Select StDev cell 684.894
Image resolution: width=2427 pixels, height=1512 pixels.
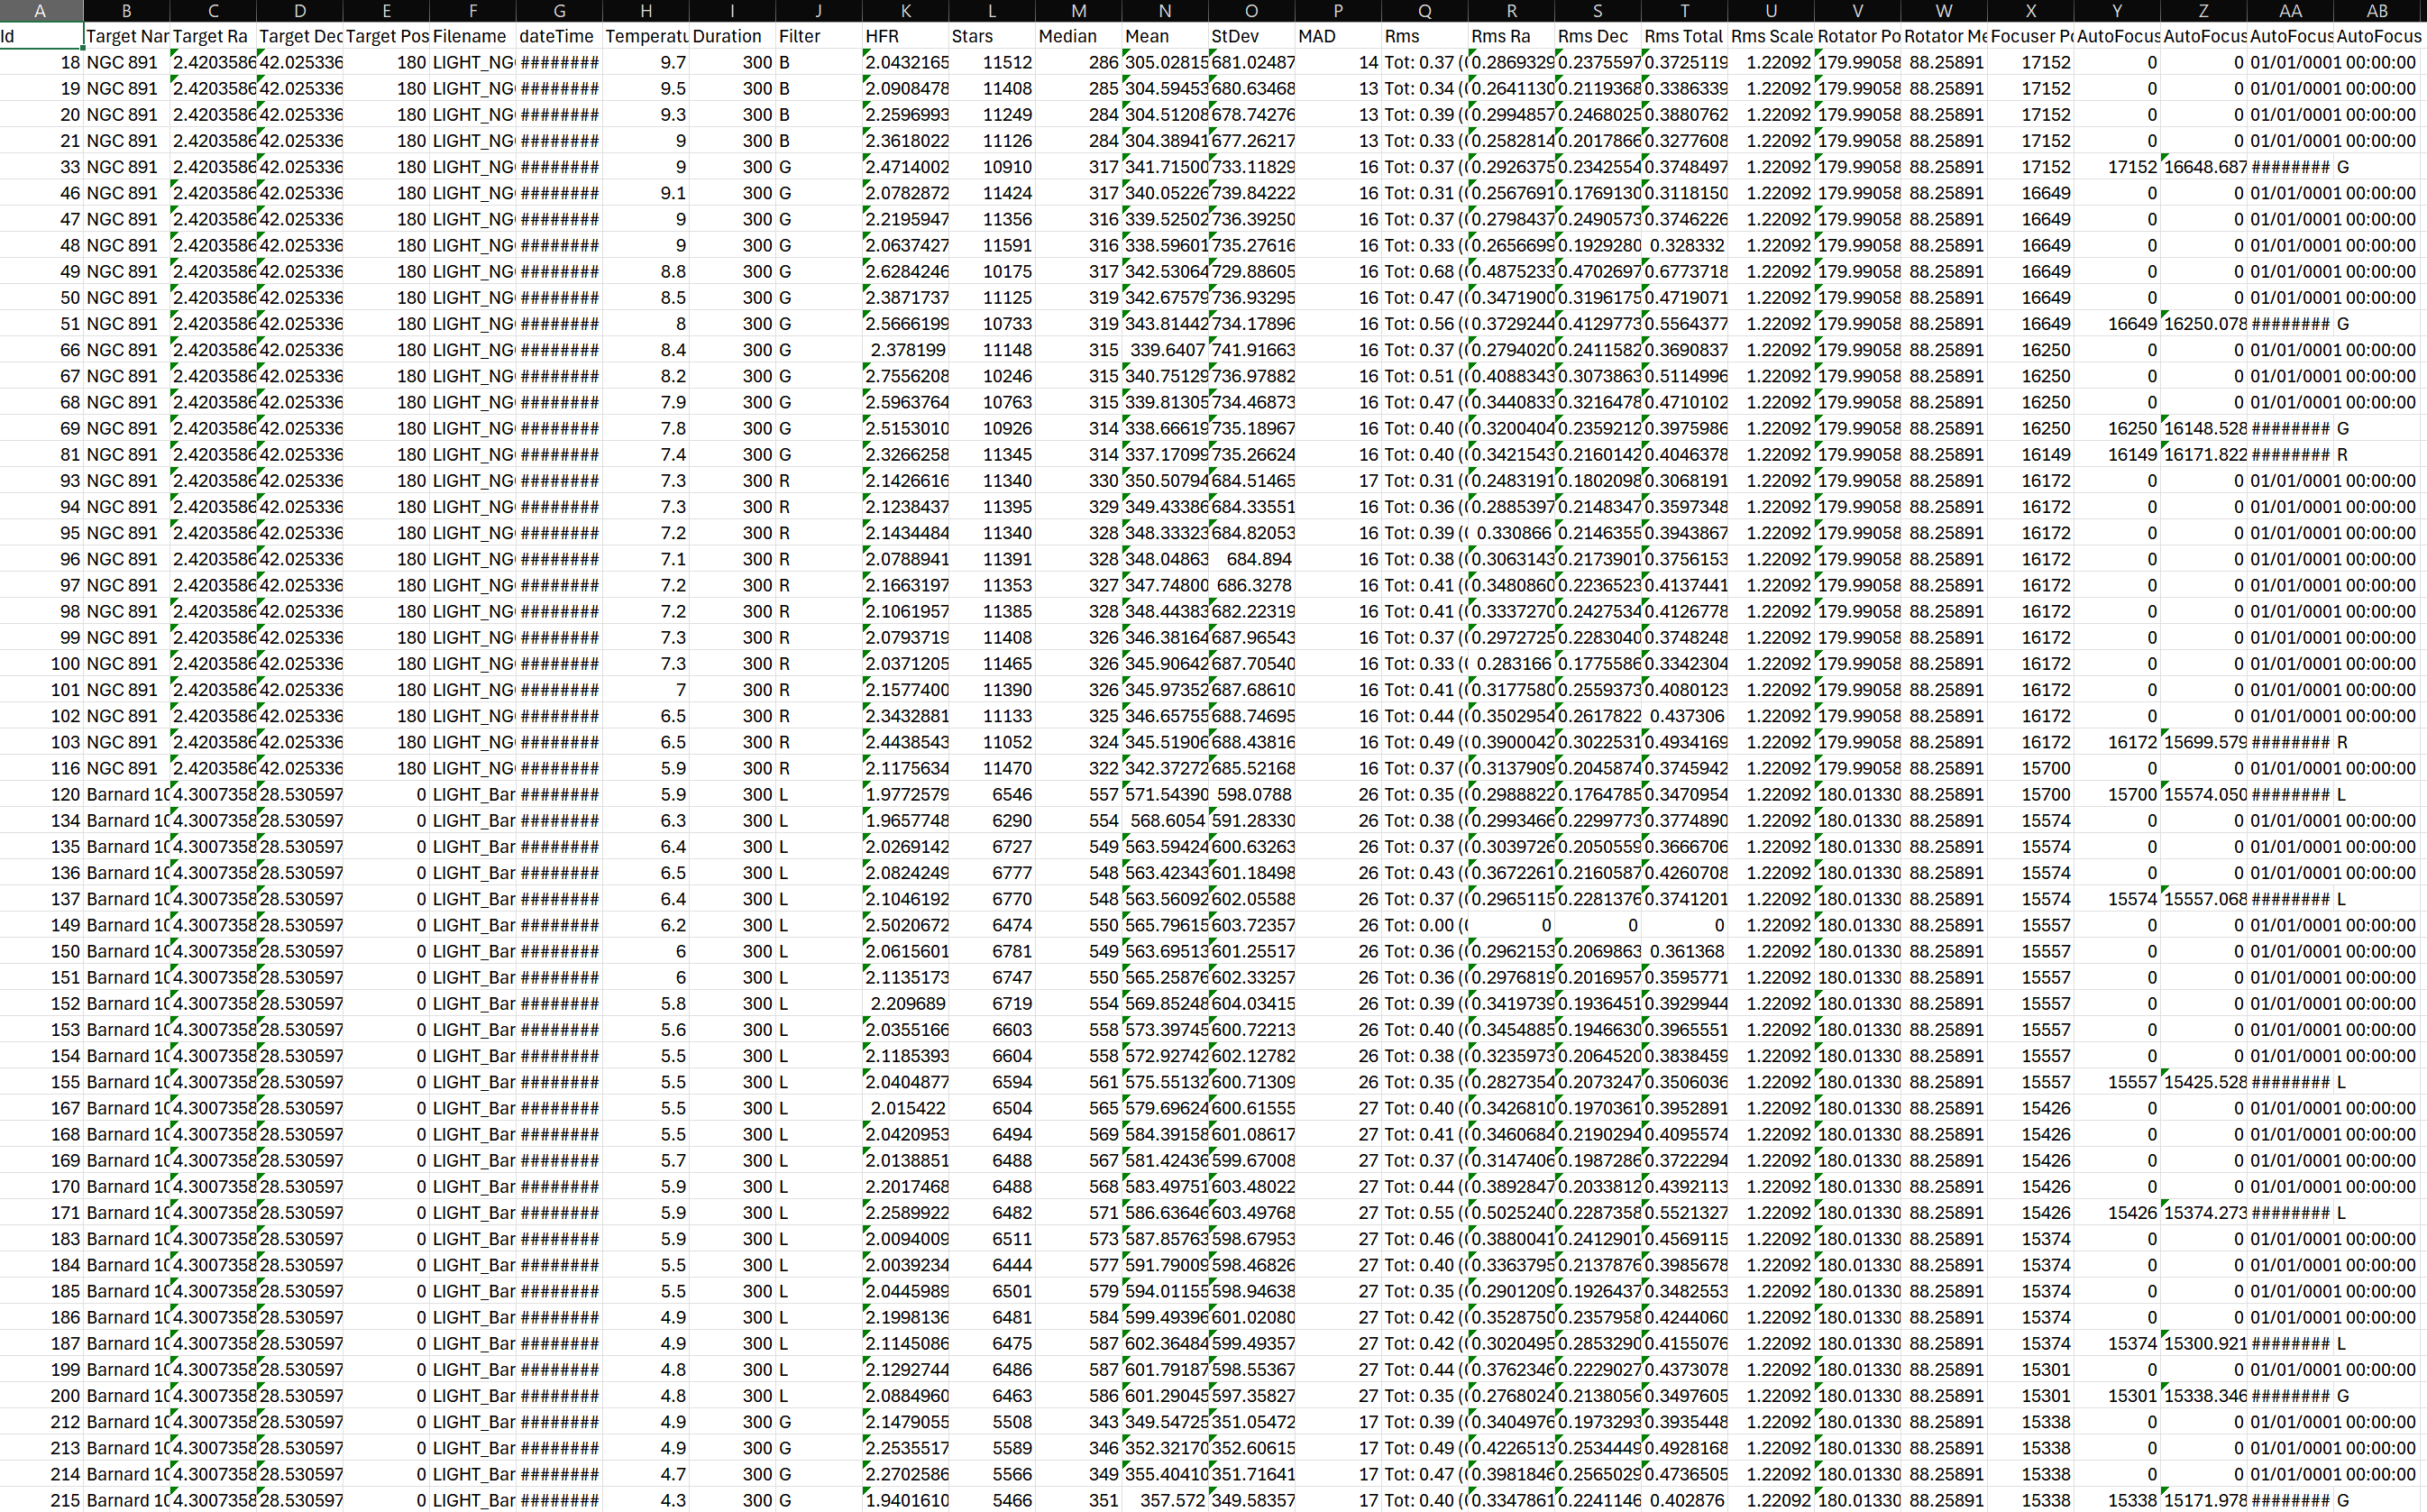point(1251,559)
